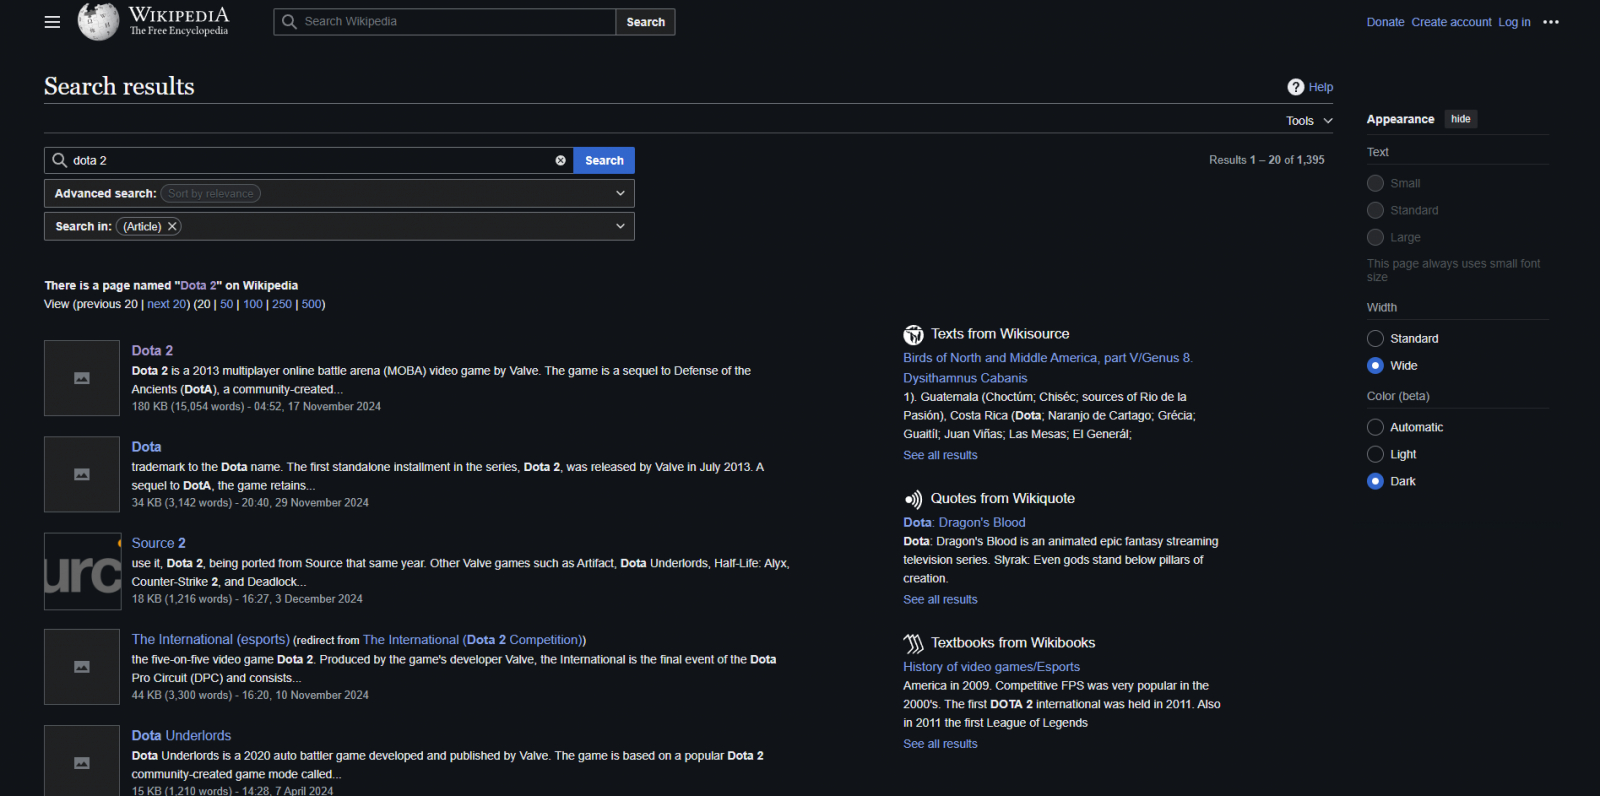Viewport: 1600px width, 796px height.
Task: Click the magnifier icon in top search box
Action: [x=289, y=22]
